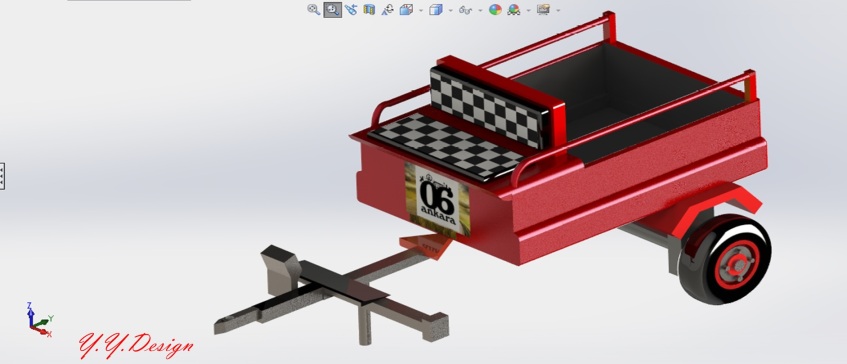
Task: Click the Hide/Show Items glasses icon
Action: [465, 9]
